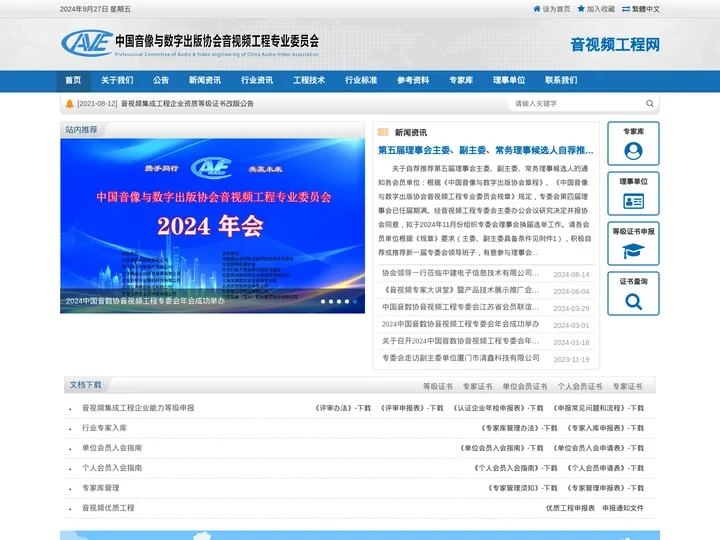The height and width of the screenshot is (540, 720).
Task: Download 《申报常见问题和流程》 document
Action: tap(598, 408)
